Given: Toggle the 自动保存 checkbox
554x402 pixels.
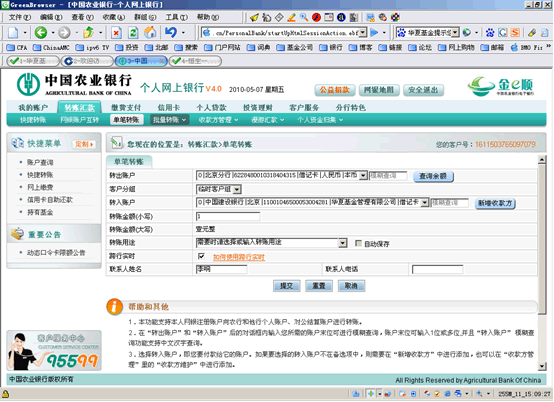Looking at the screenshot, I should coord(358,243).
